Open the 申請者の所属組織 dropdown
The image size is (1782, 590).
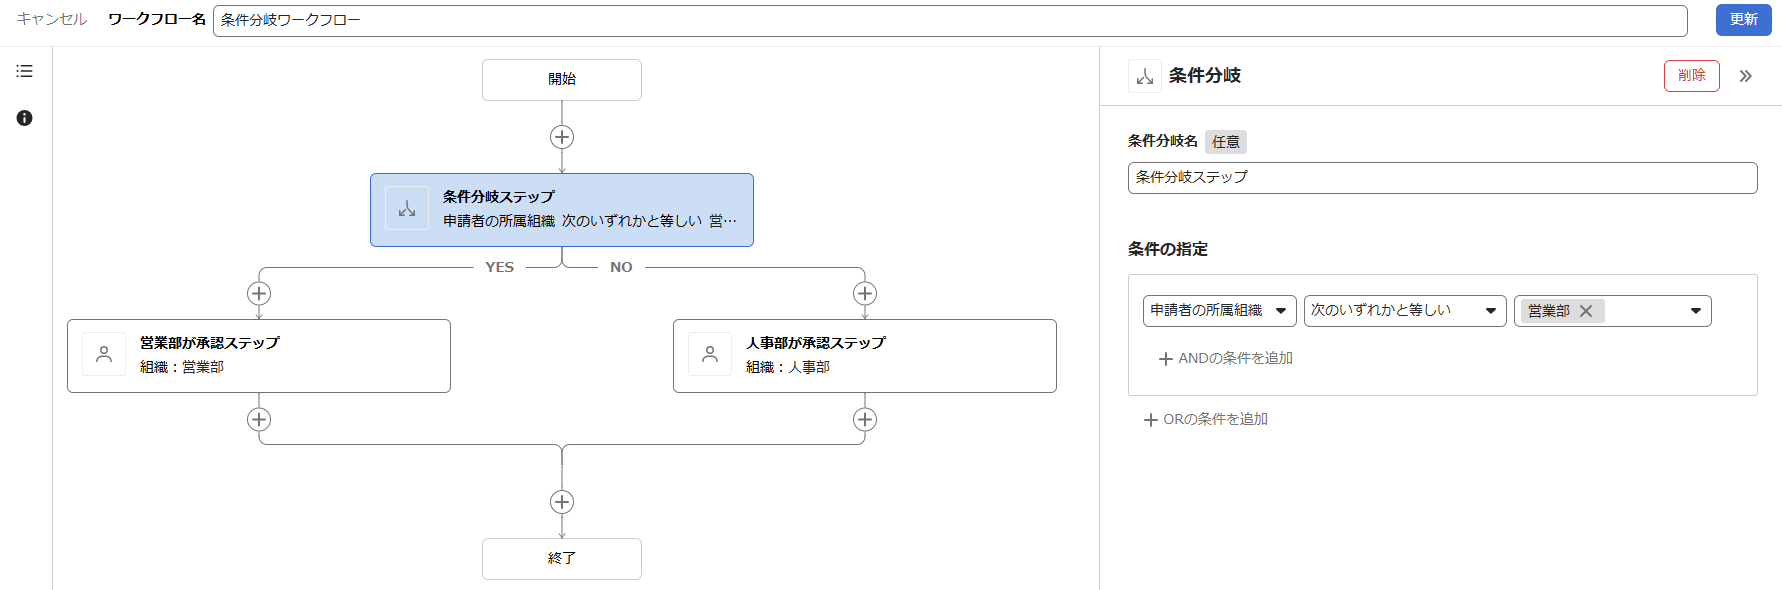point(1219,311)
